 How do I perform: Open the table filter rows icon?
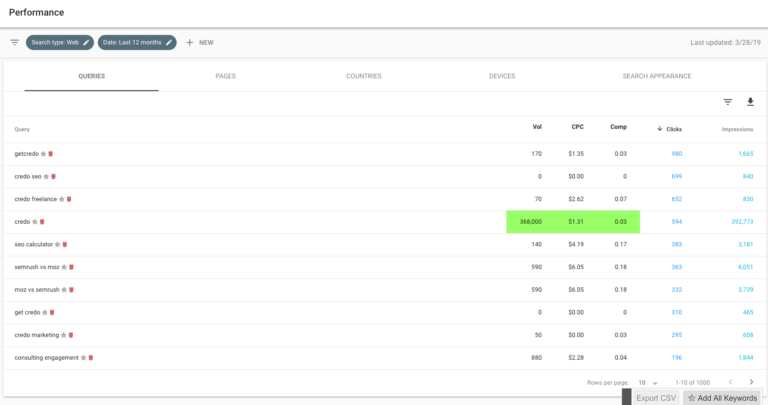pos(728,102)
